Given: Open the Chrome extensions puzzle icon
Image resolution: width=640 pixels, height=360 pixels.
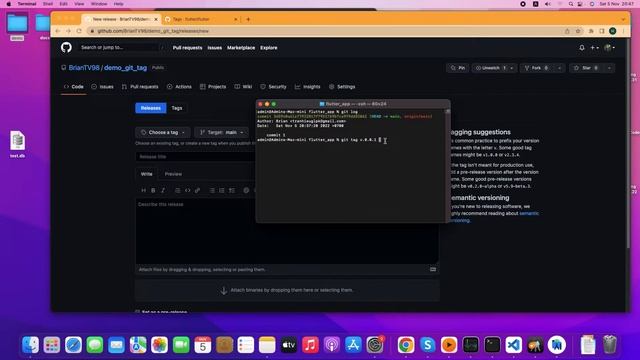Looking at the screenshot, I should [591, 31].
